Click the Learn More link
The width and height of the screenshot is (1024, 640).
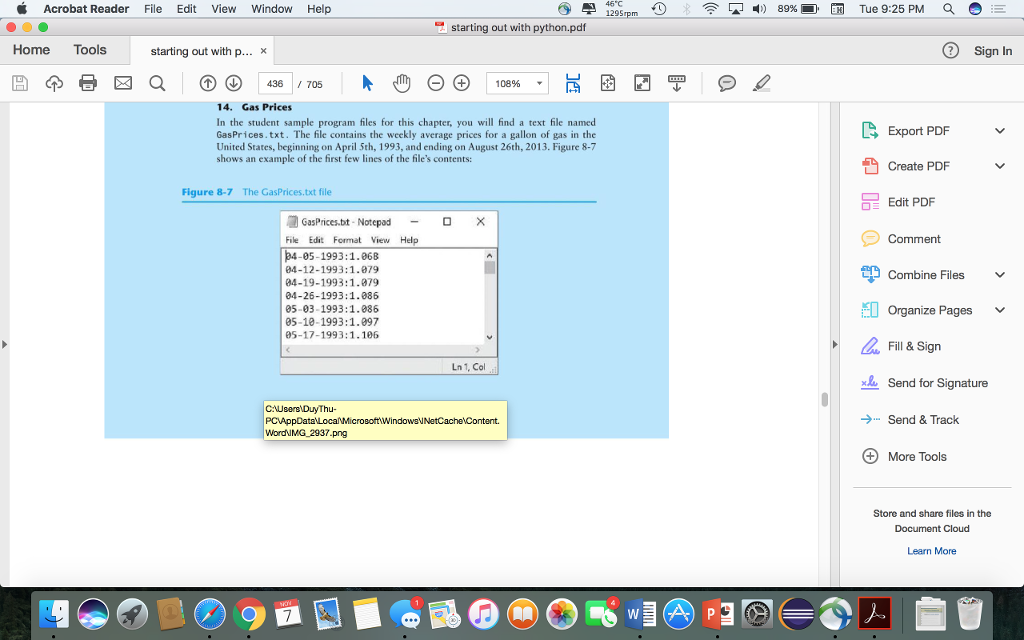click(931, 550)
